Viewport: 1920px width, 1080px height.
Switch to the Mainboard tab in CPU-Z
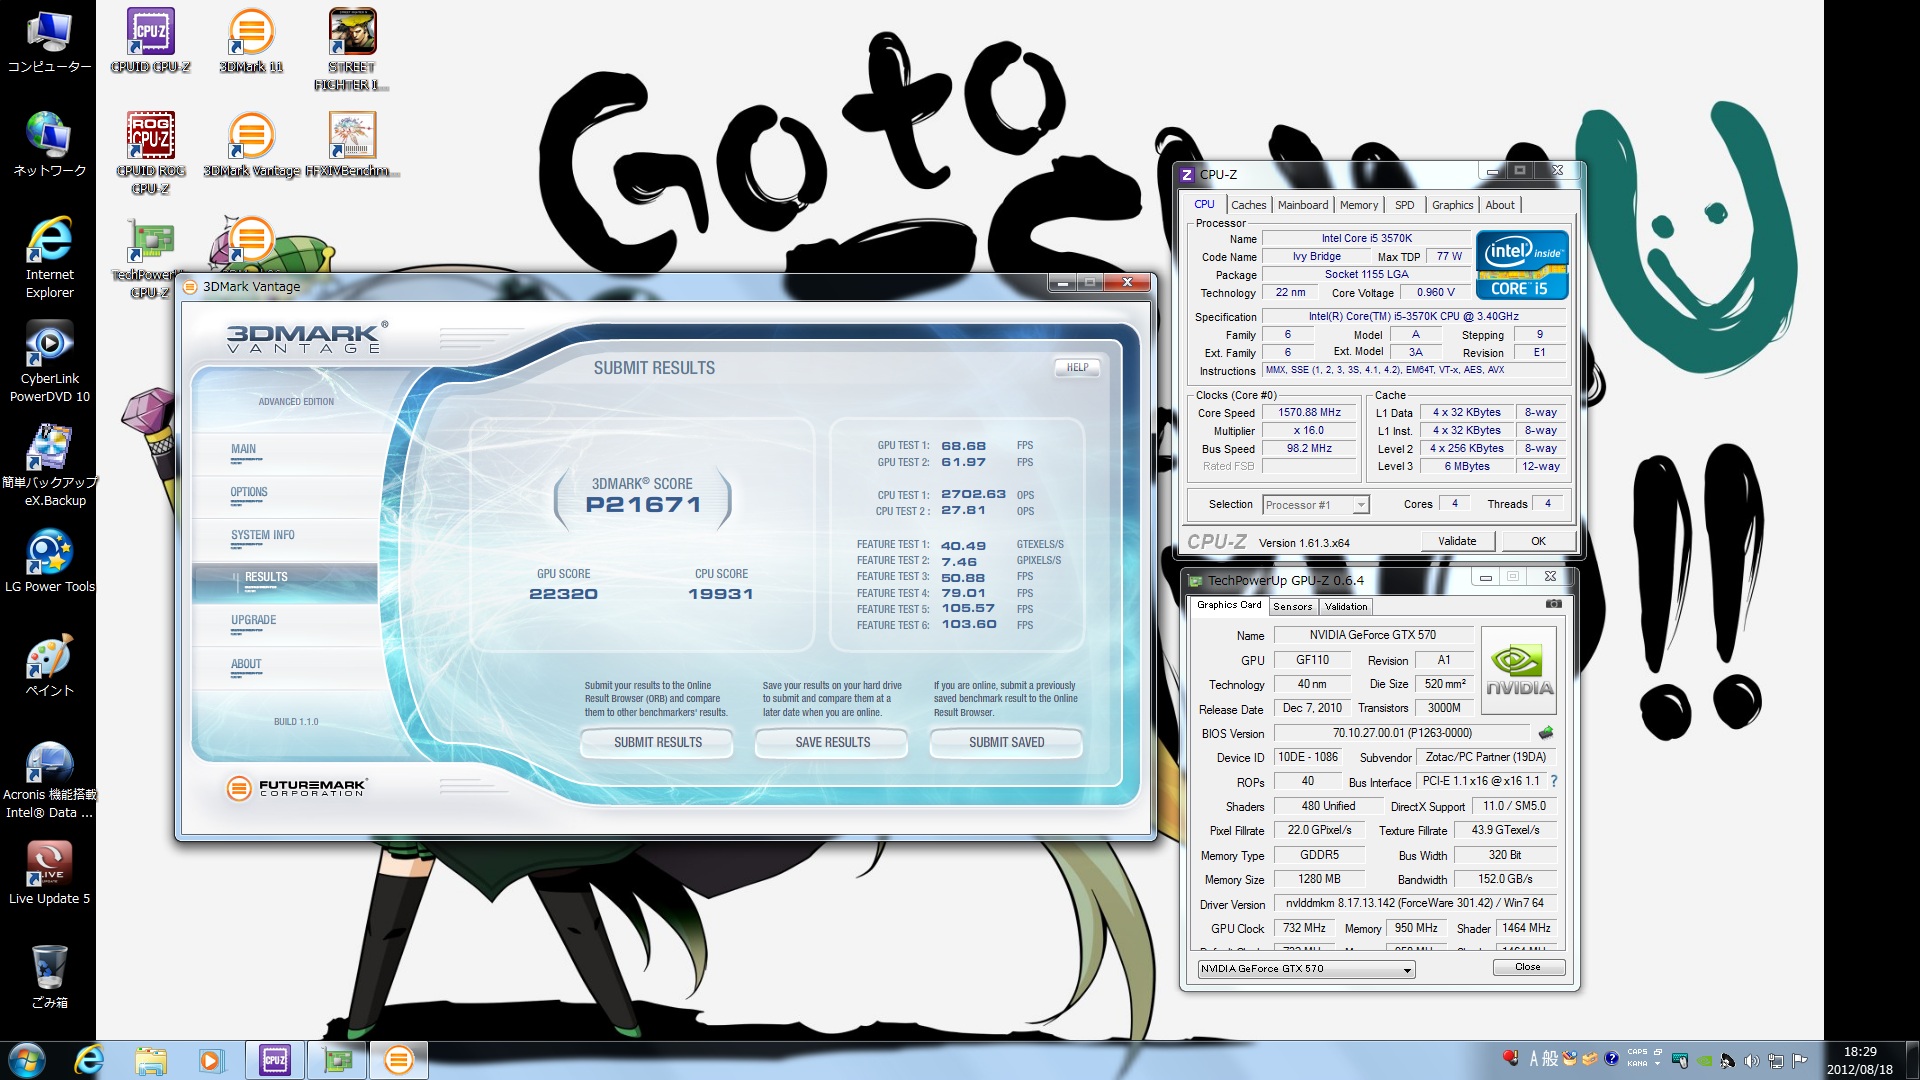[1302, 205]
